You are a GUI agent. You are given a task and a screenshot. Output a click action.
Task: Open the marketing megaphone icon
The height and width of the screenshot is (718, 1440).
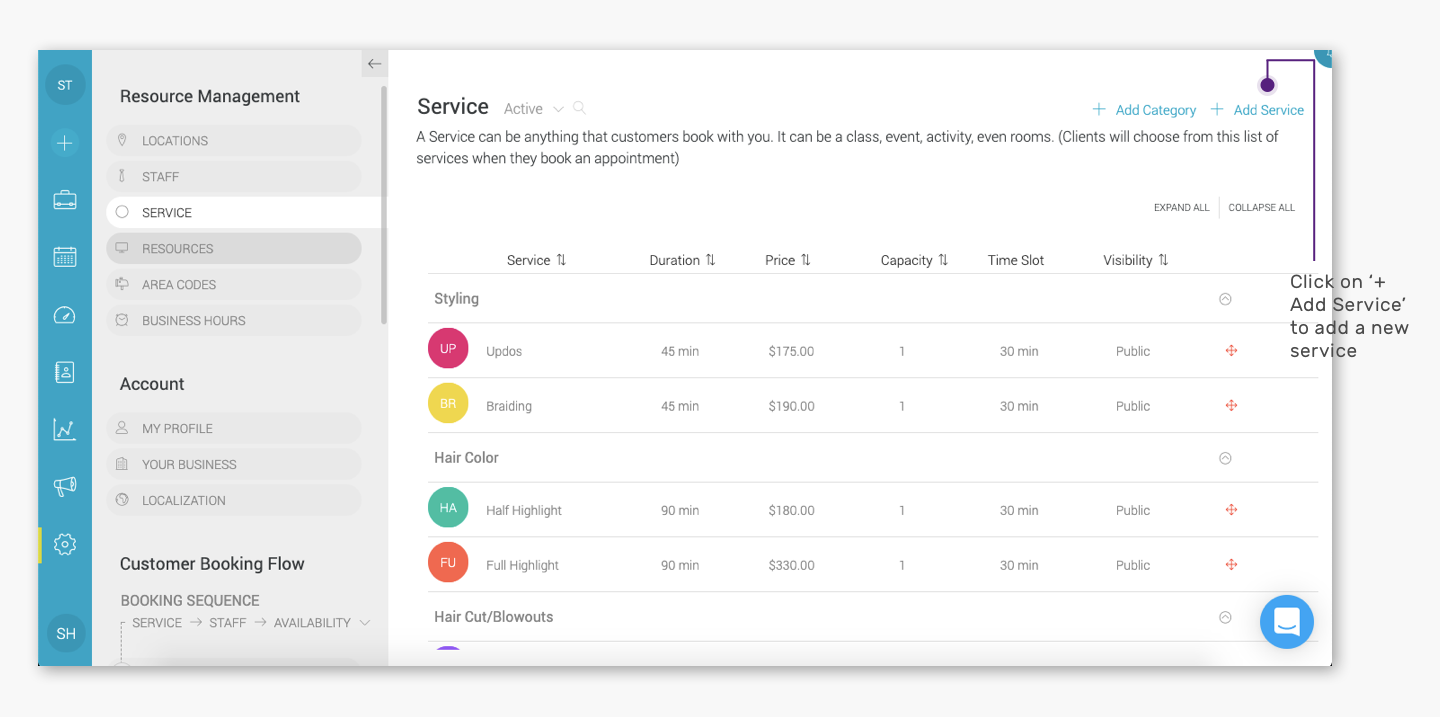[x=65, y=487]
